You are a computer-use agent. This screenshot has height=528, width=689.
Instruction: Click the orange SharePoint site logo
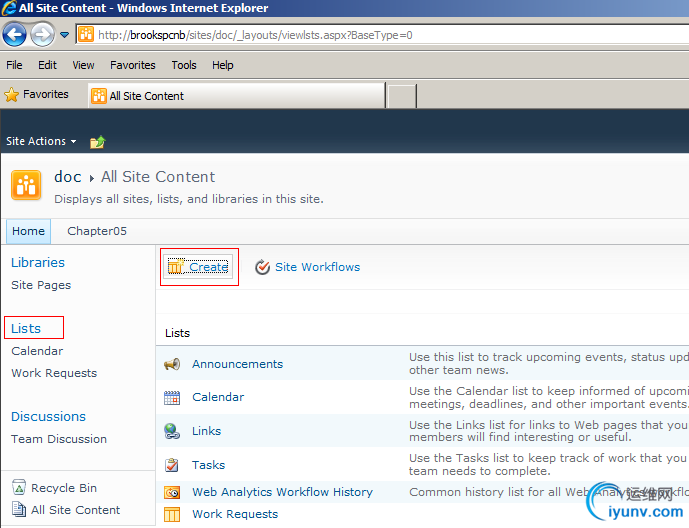[26, 185]
